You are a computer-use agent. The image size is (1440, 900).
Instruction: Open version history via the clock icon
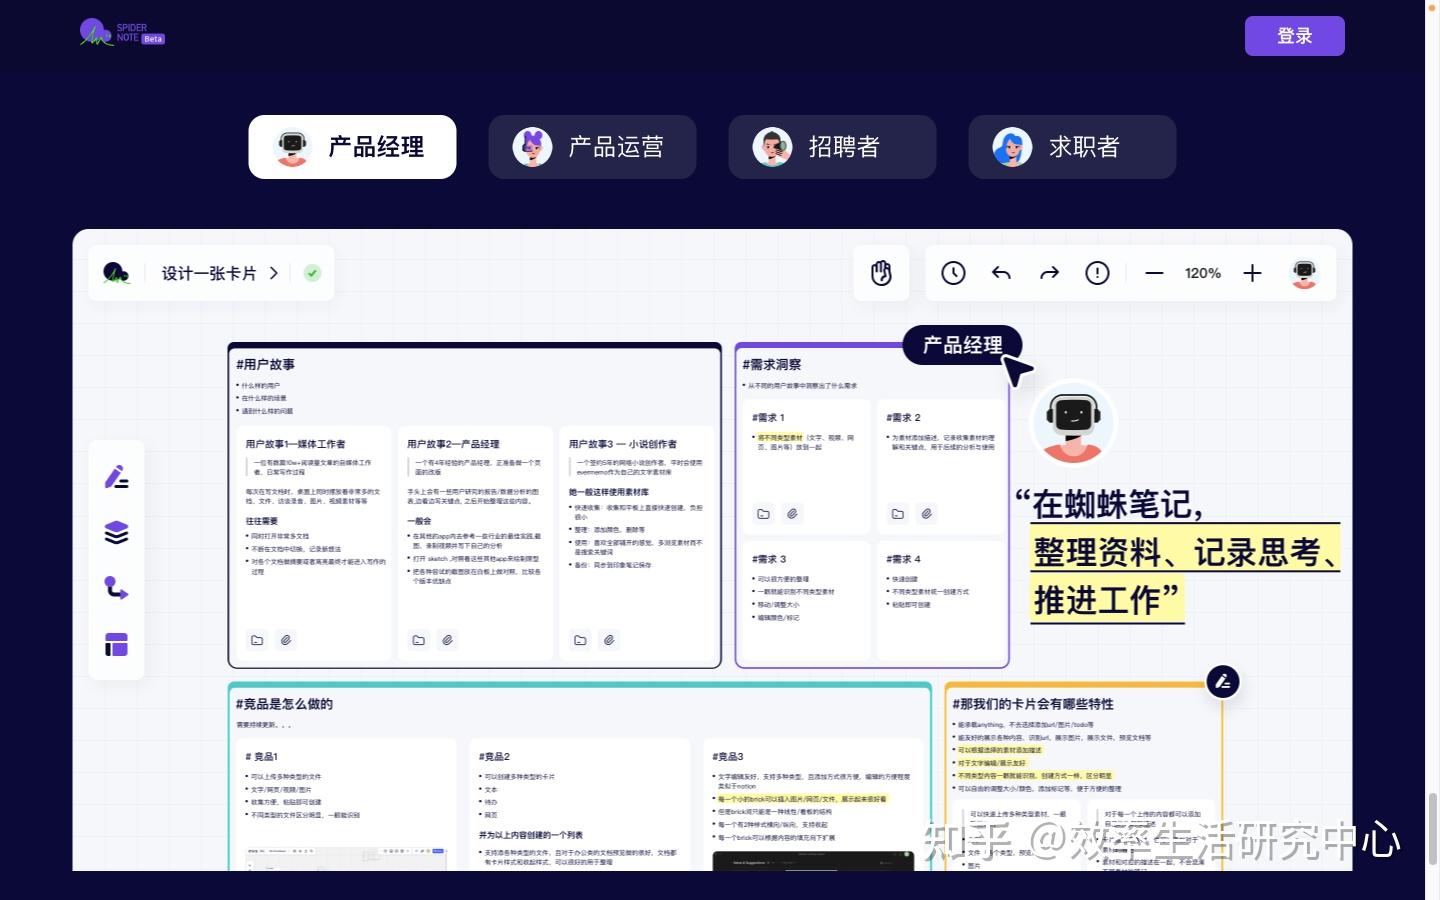pyautogui.click(x=953, y=272)
